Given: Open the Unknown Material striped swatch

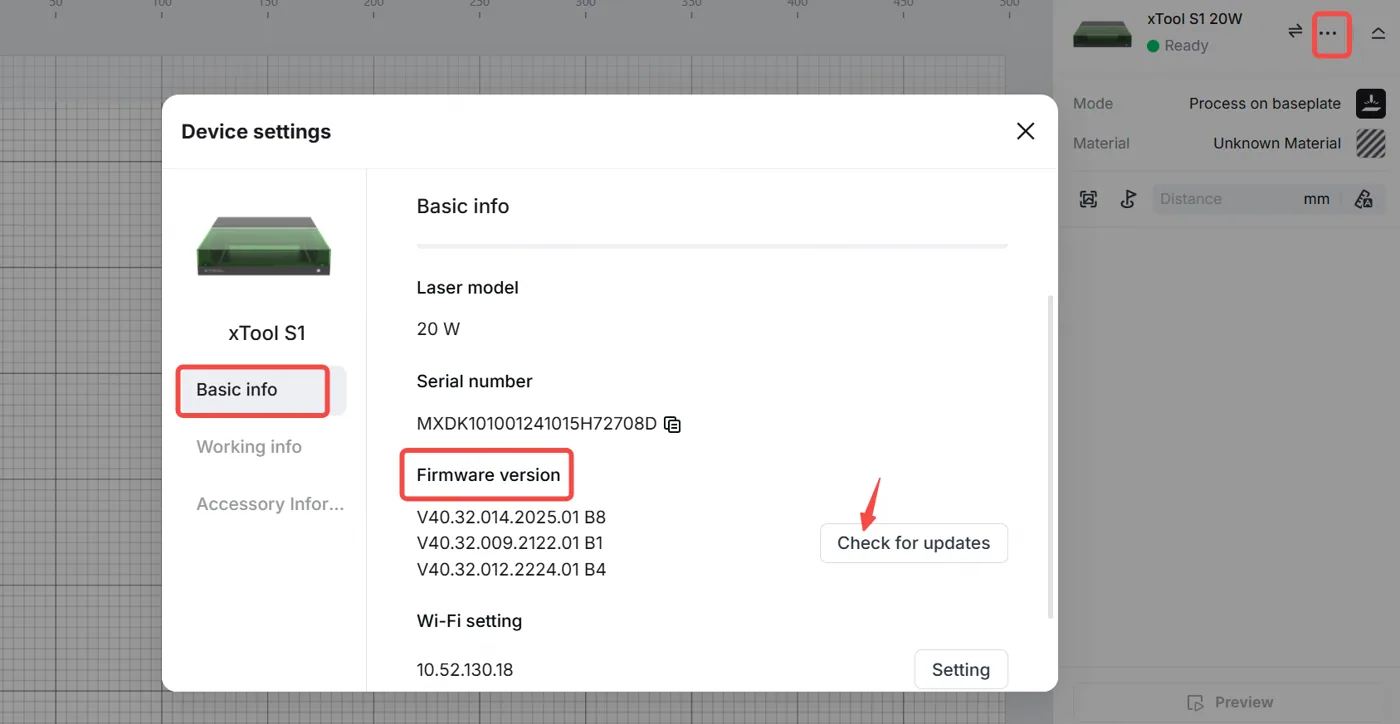Looking at the screenshot, I should pyautogui.click(x=1371, y=143).
